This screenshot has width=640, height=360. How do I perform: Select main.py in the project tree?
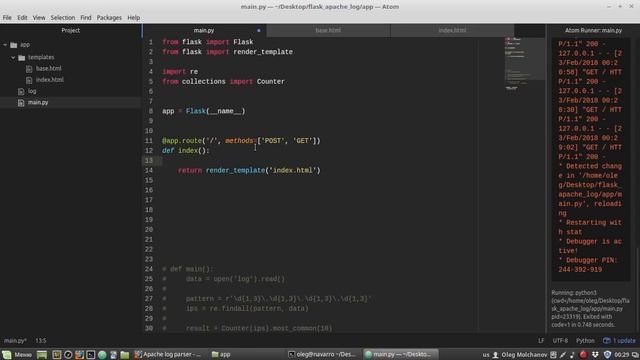click(x=38, y=102)
